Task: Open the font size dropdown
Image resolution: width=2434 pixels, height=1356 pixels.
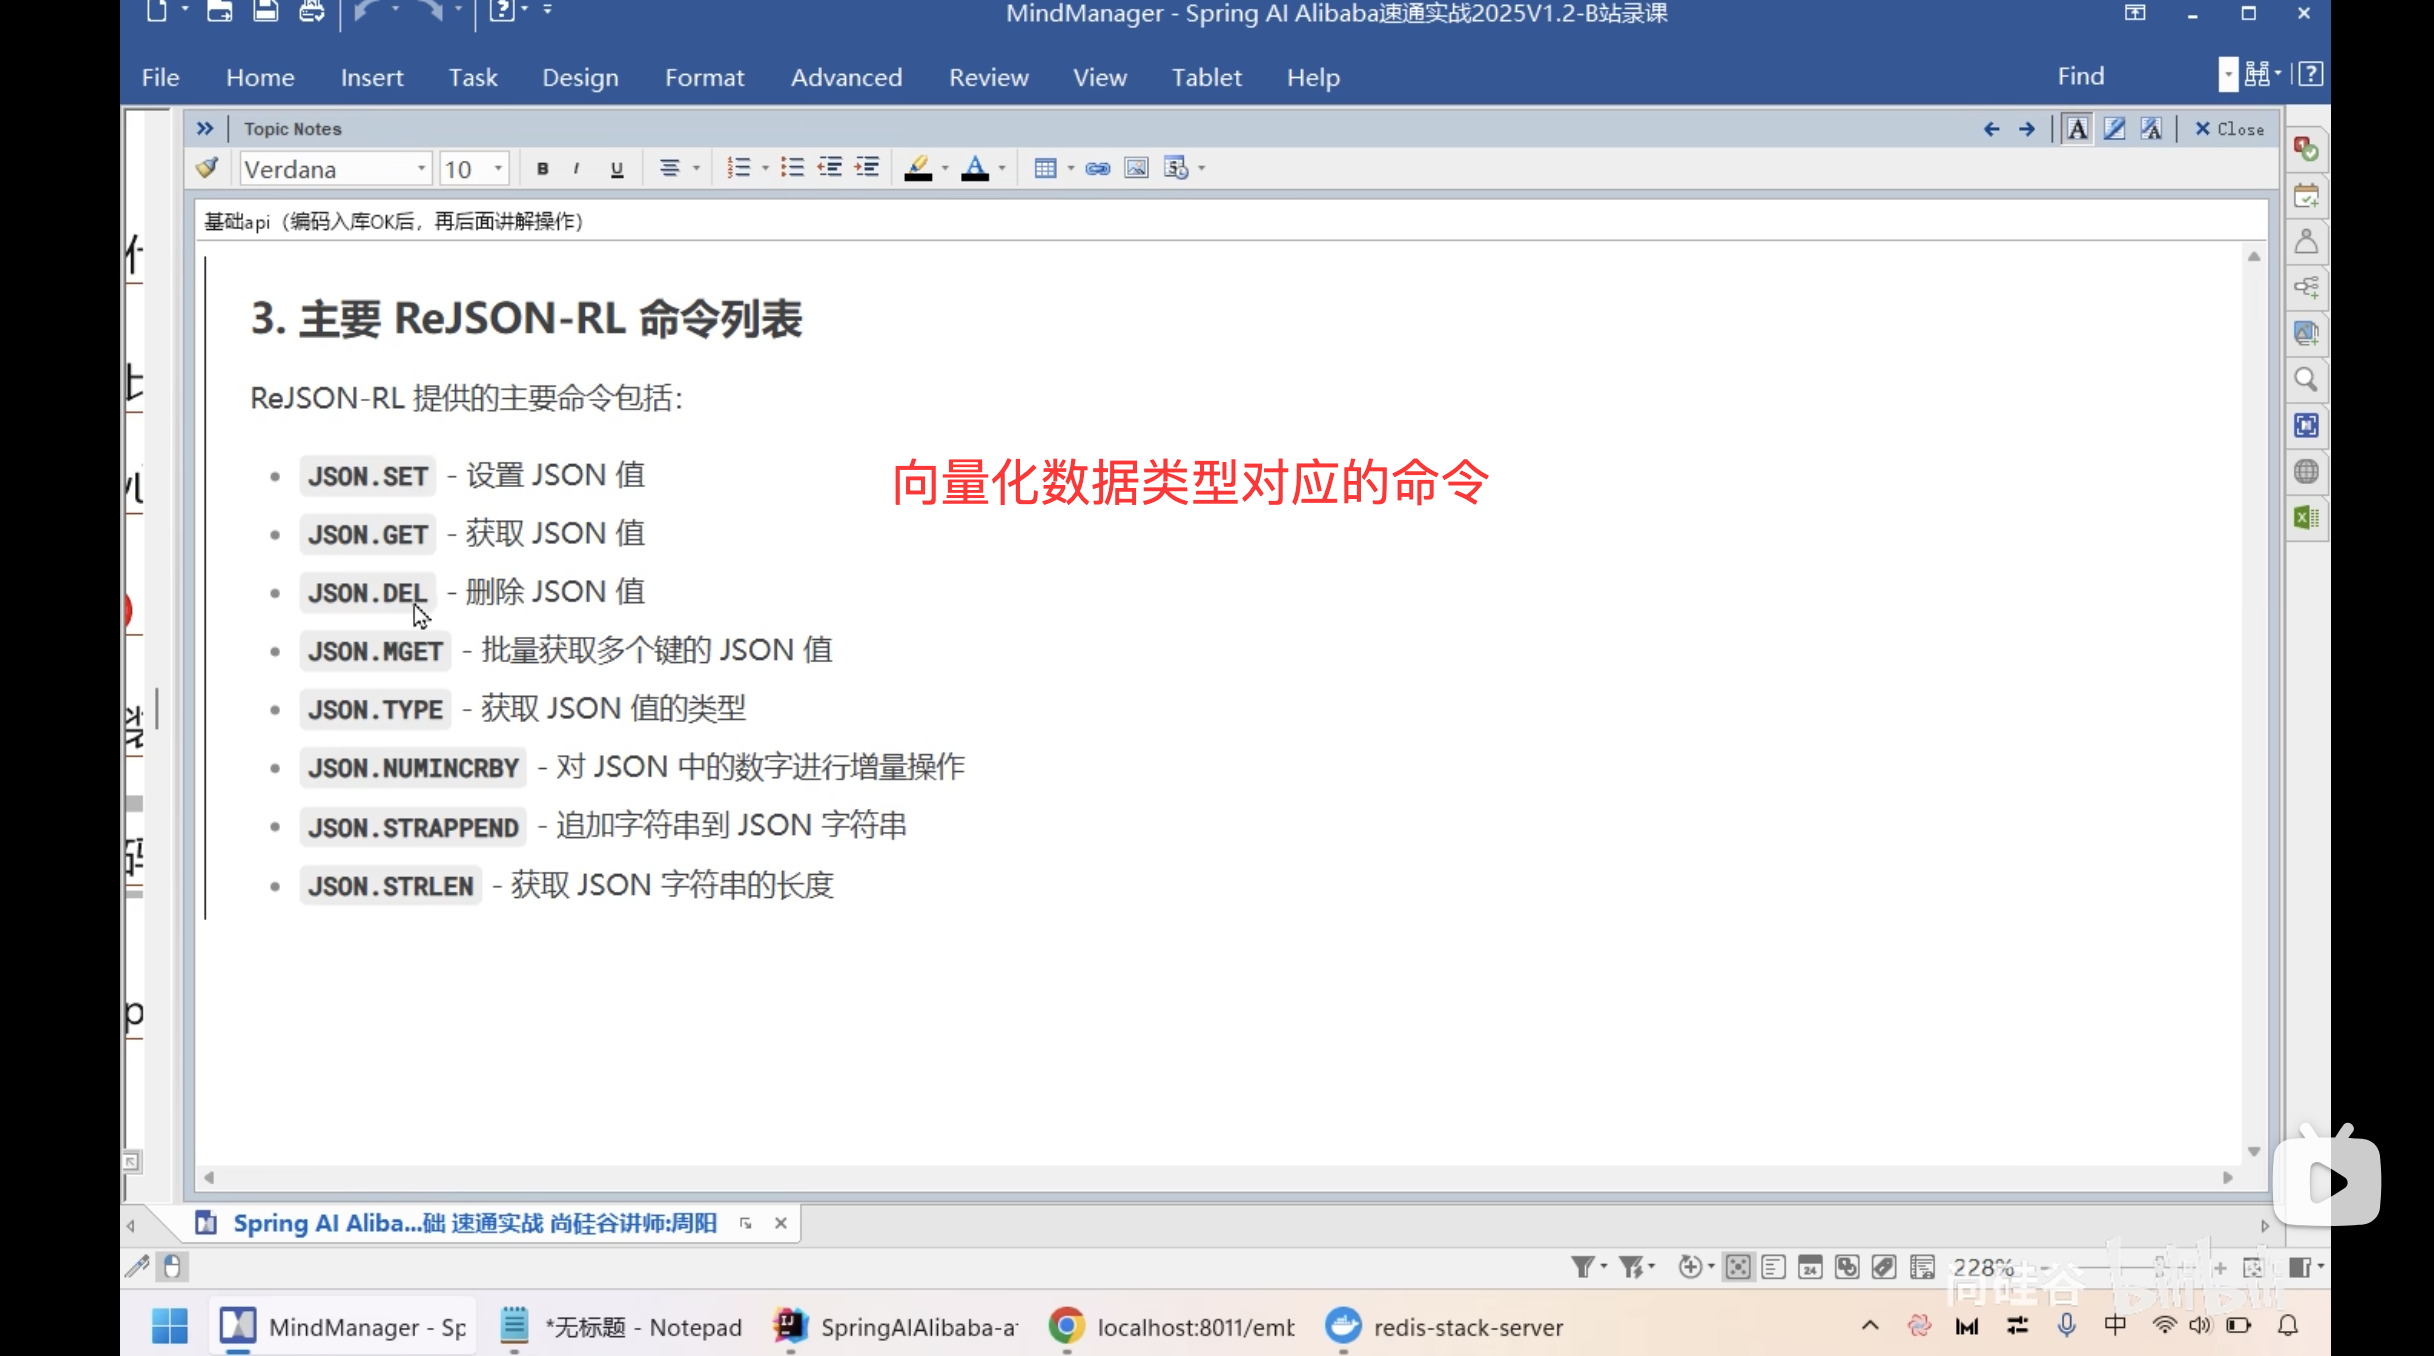Action: 498,168
